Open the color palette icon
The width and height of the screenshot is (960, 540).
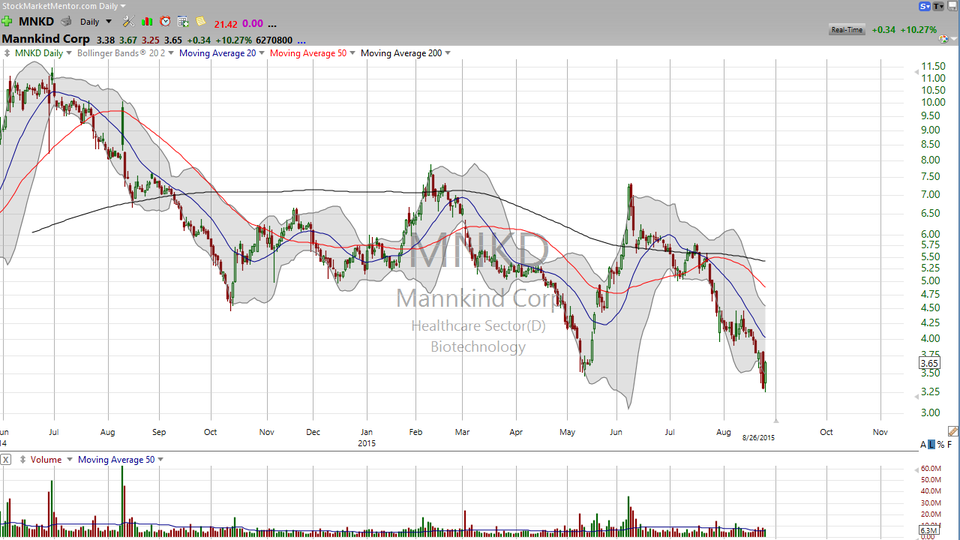[x=943, y=39]
